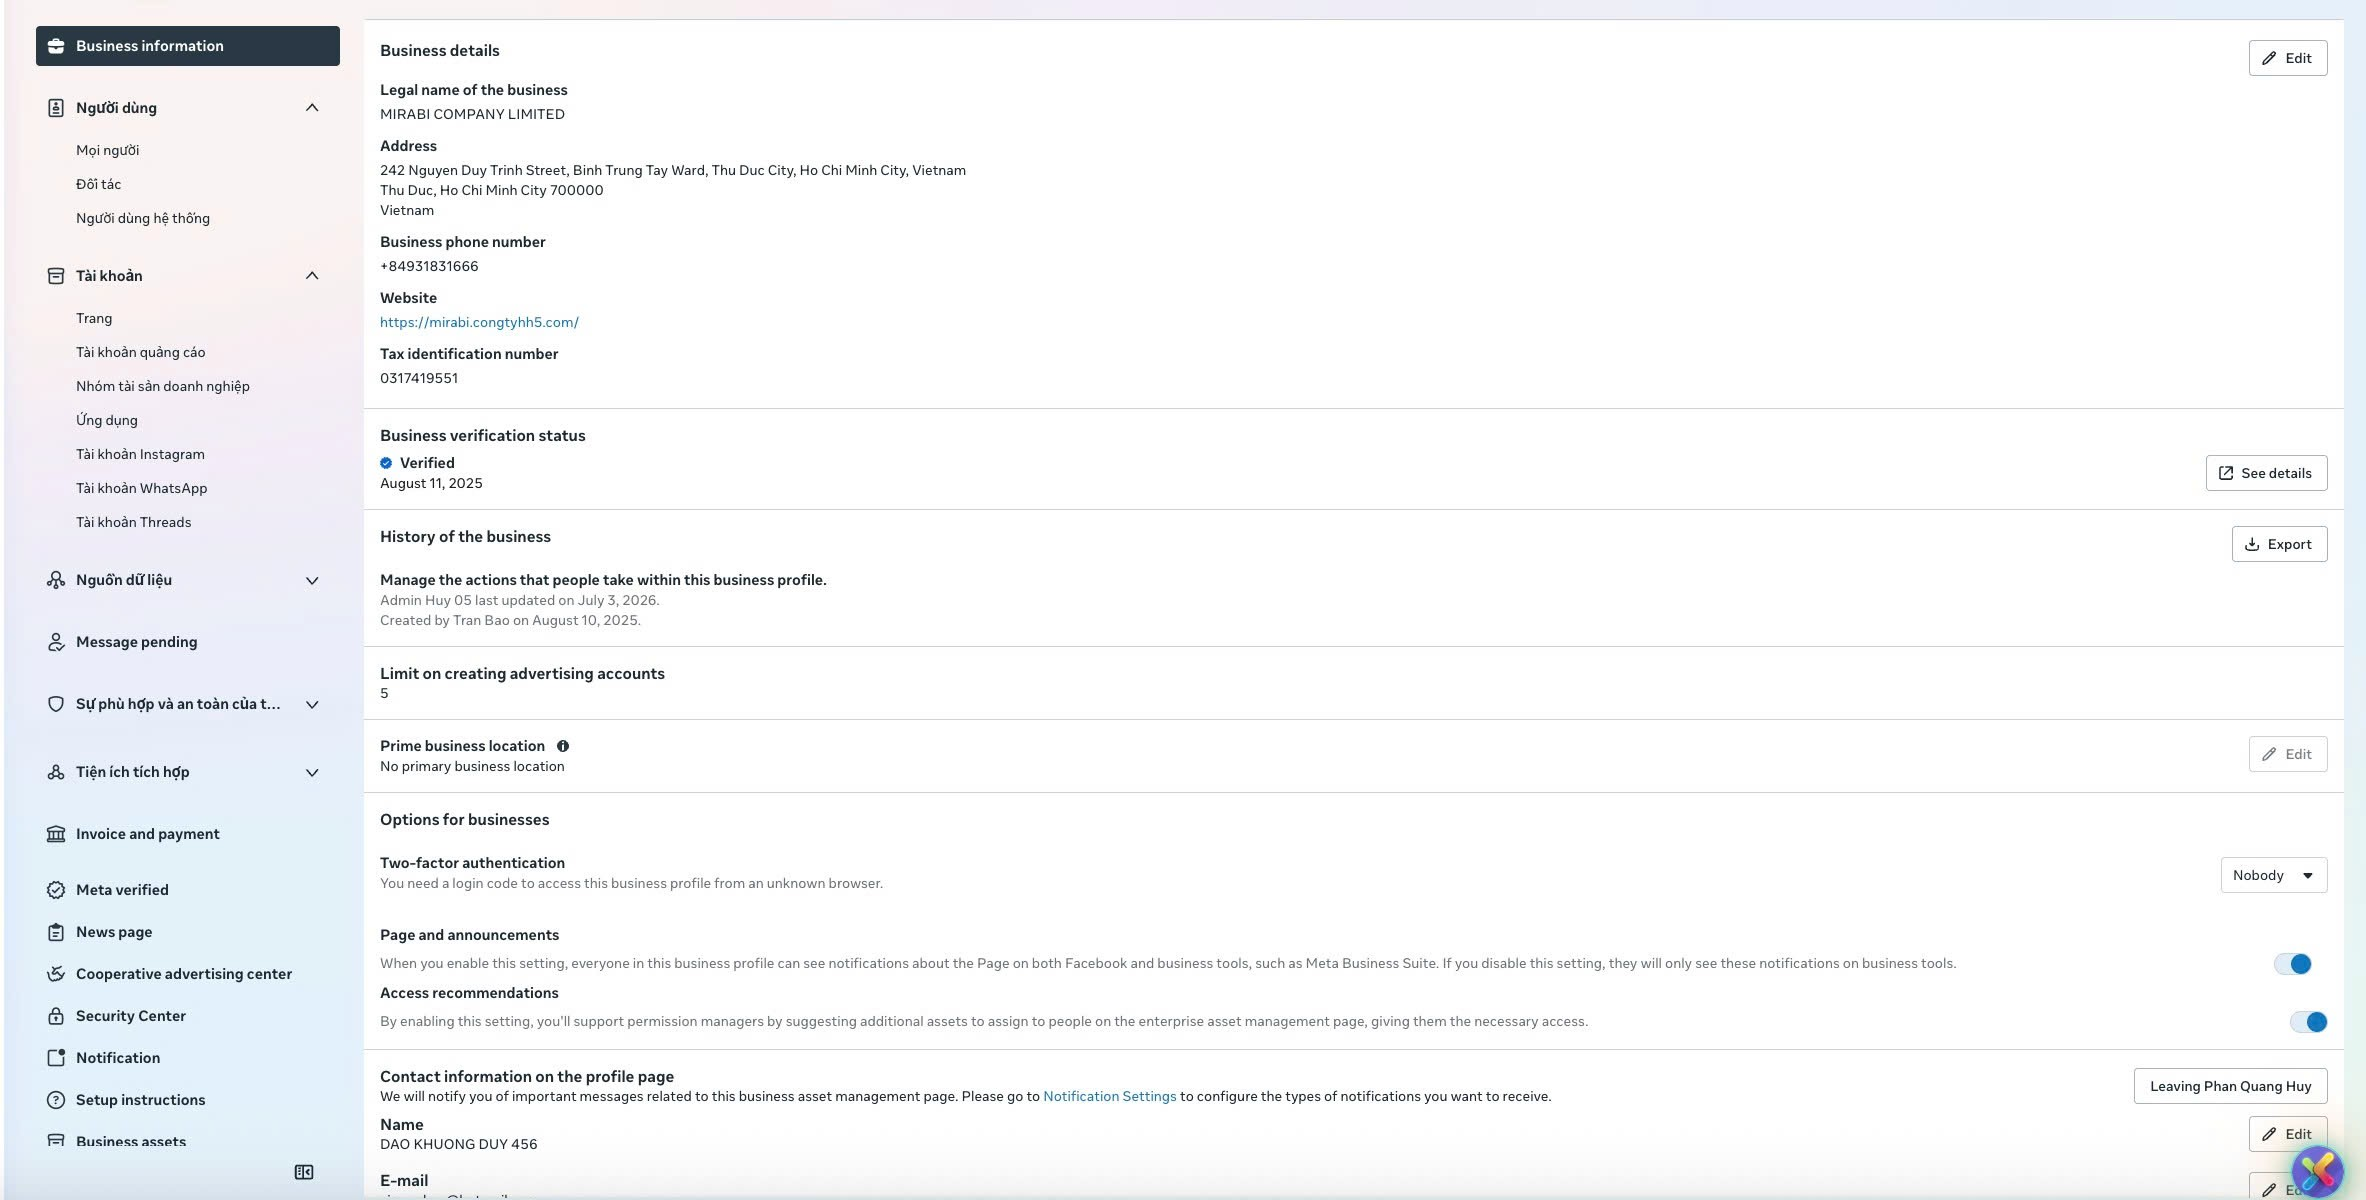
Task: Follow the Notification Settings link
Action: point(1110,1096)
